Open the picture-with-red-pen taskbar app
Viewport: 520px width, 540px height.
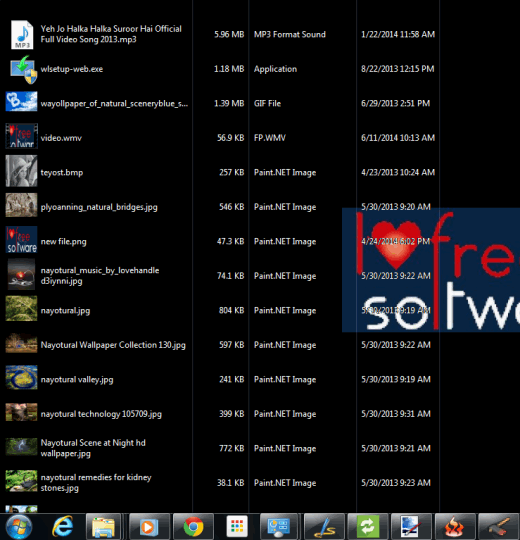point(411,527)
